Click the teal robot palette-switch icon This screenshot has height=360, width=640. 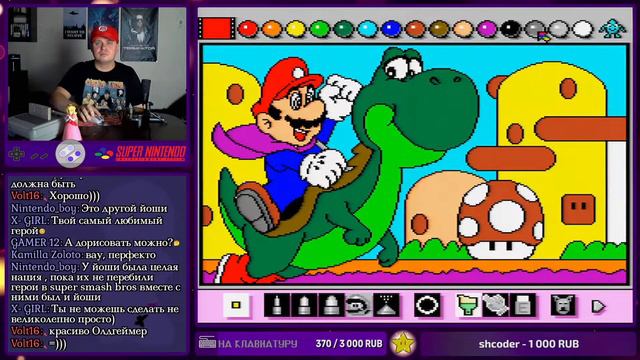(612, 29)
